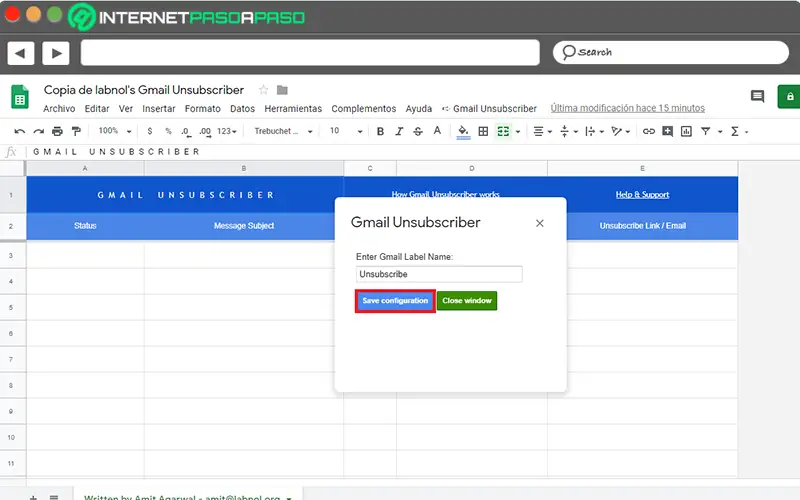
Task: Open the Trebuchet font dropdown
Action: click(283, 132)
